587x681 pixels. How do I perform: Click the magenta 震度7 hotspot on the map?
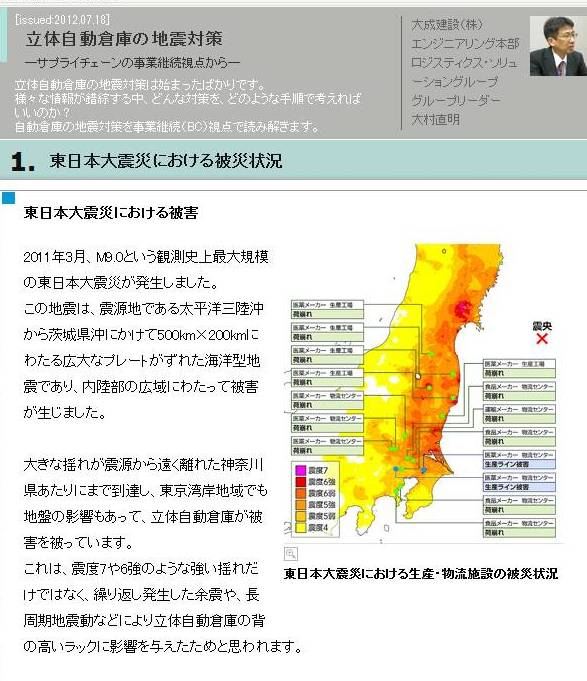(464, 309)
